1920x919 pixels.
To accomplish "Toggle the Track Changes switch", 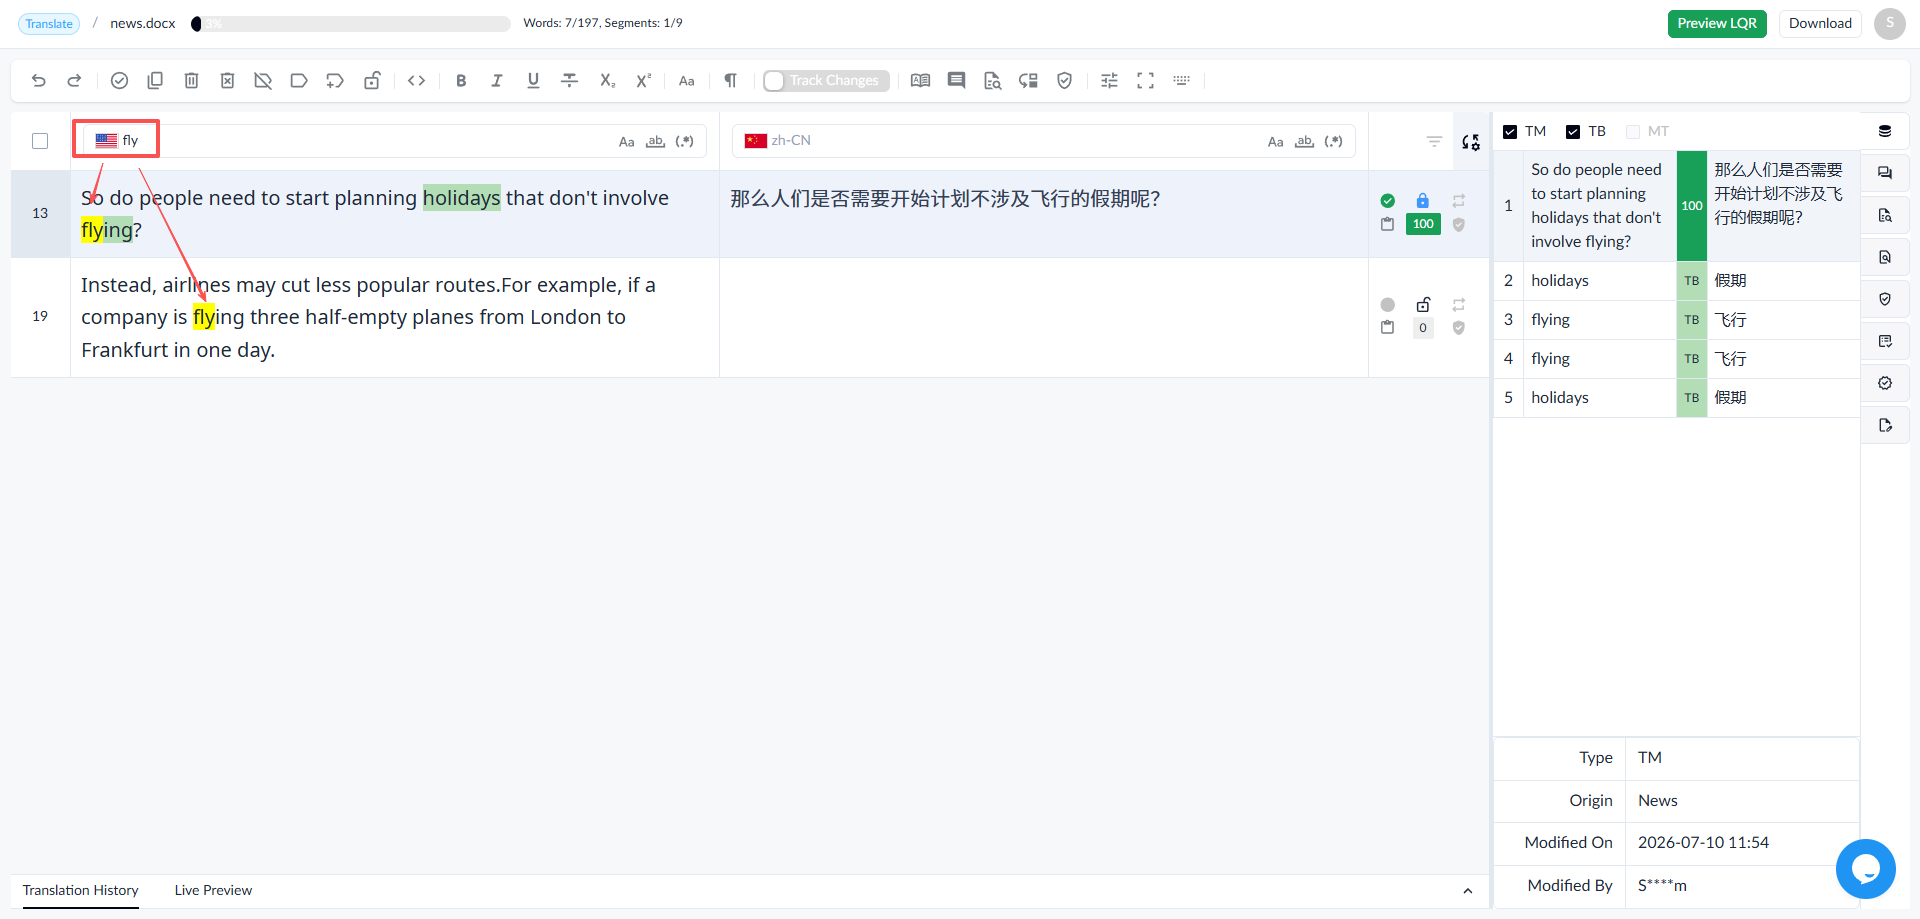I will coord(826,81).
